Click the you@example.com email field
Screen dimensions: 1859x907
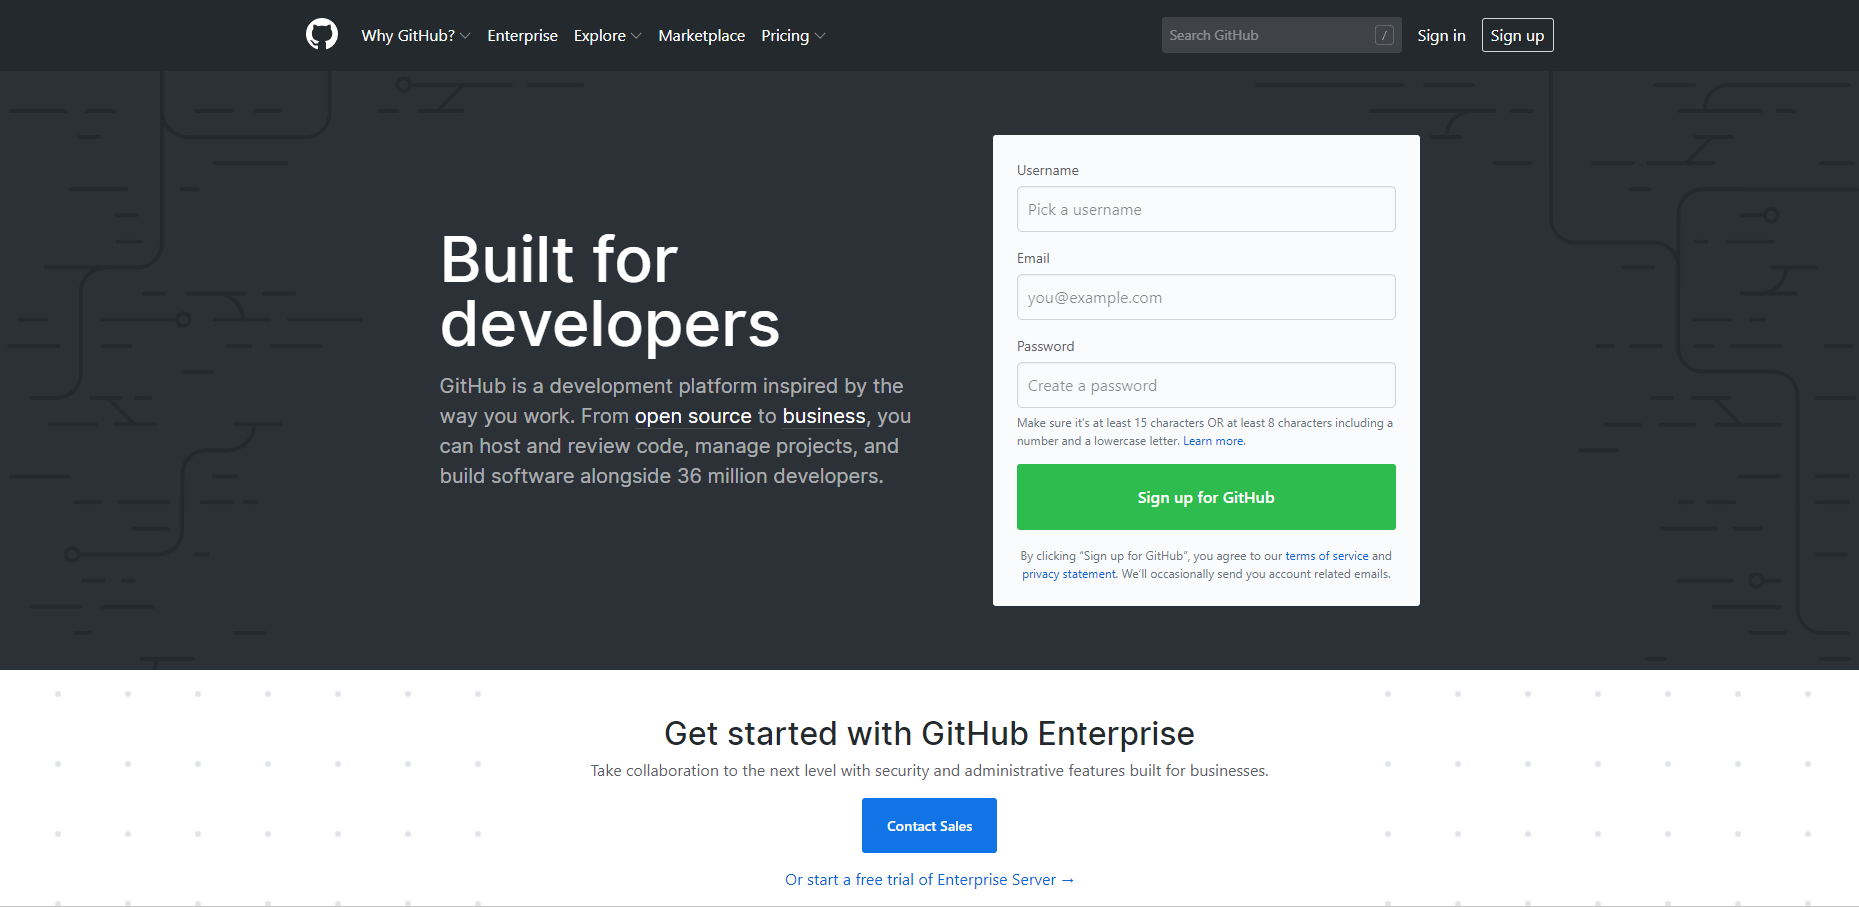click(1206, 297)
